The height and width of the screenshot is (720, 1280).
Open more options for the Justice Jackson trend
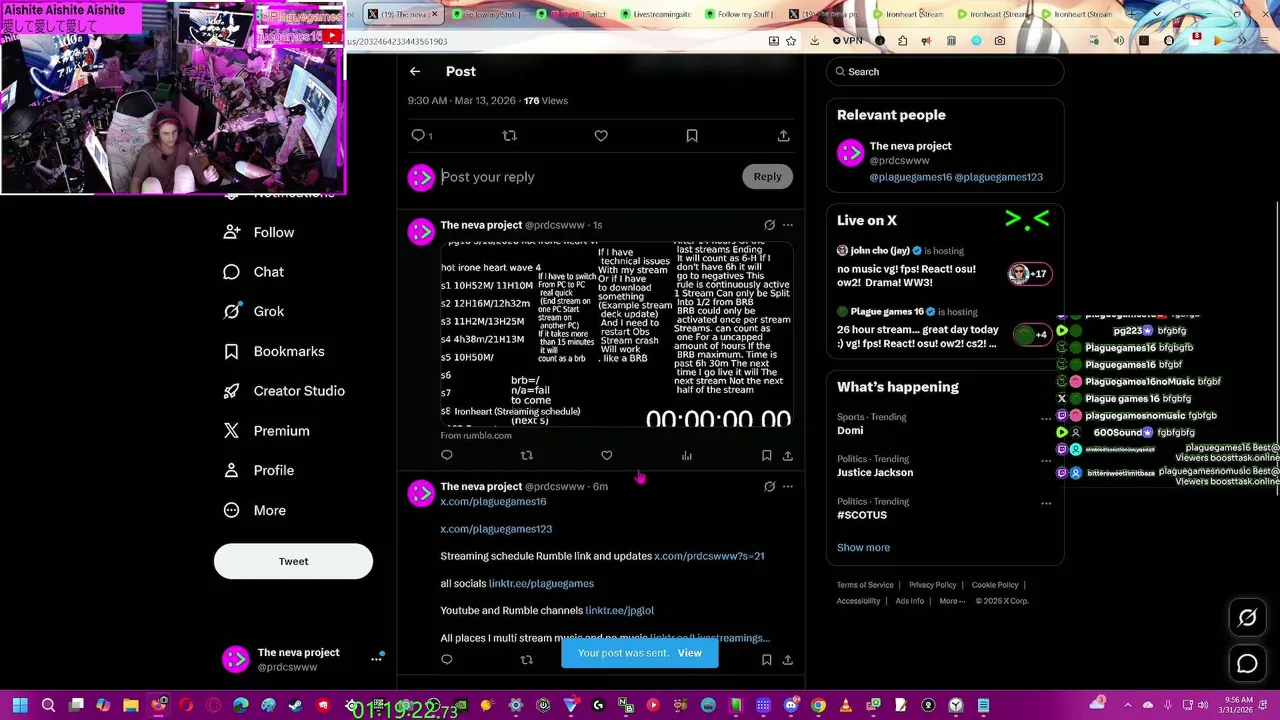click(1046, 461)
